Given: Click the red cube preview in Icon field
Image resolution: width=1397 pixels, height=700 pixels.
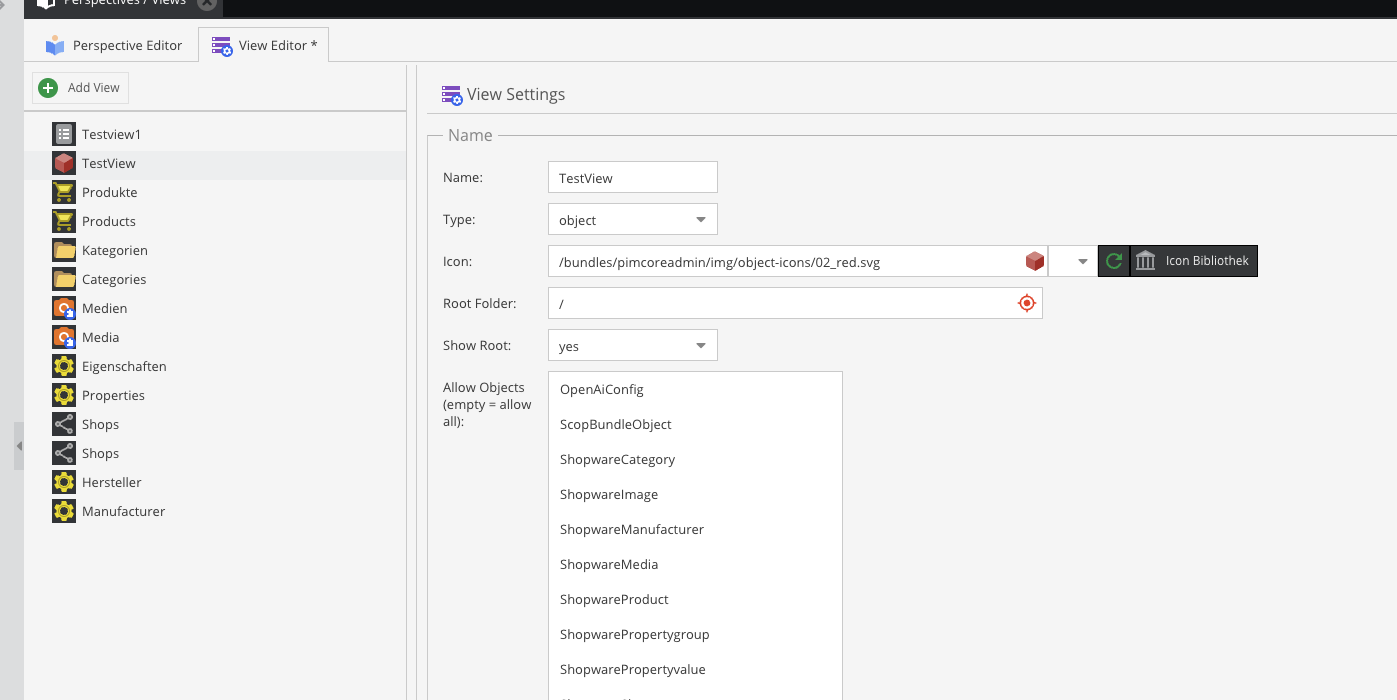Looking at the screenshot, I should (1035, 262).
